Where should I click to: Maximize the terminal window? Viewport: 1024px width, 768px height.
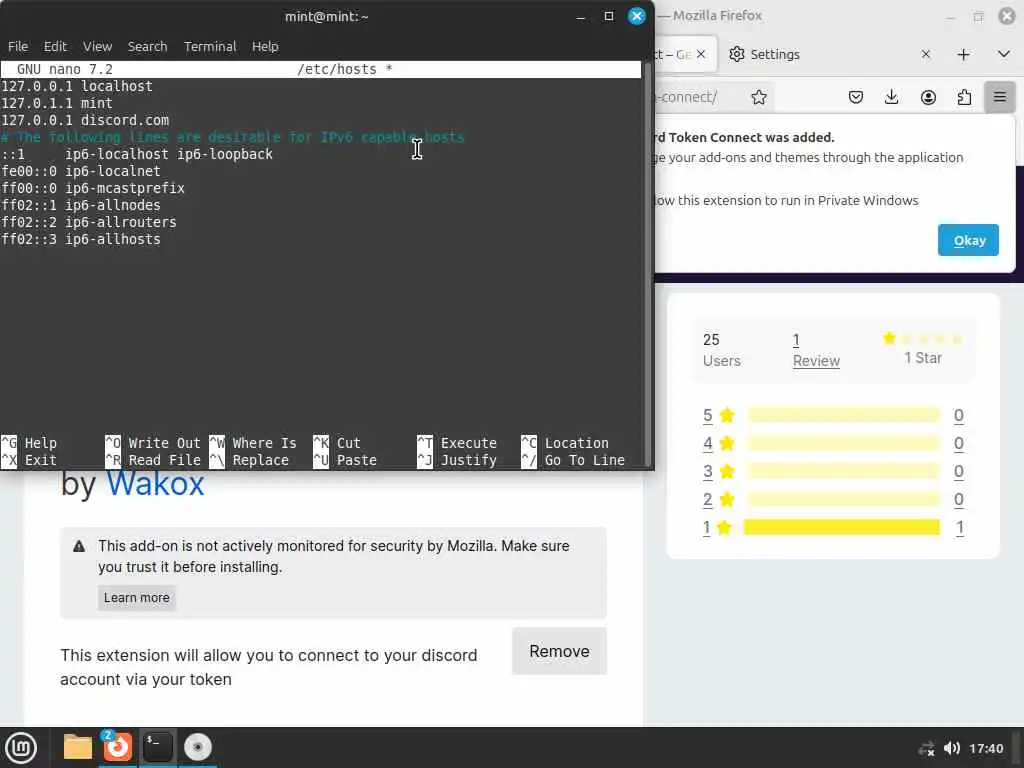(x=609, y=16)
